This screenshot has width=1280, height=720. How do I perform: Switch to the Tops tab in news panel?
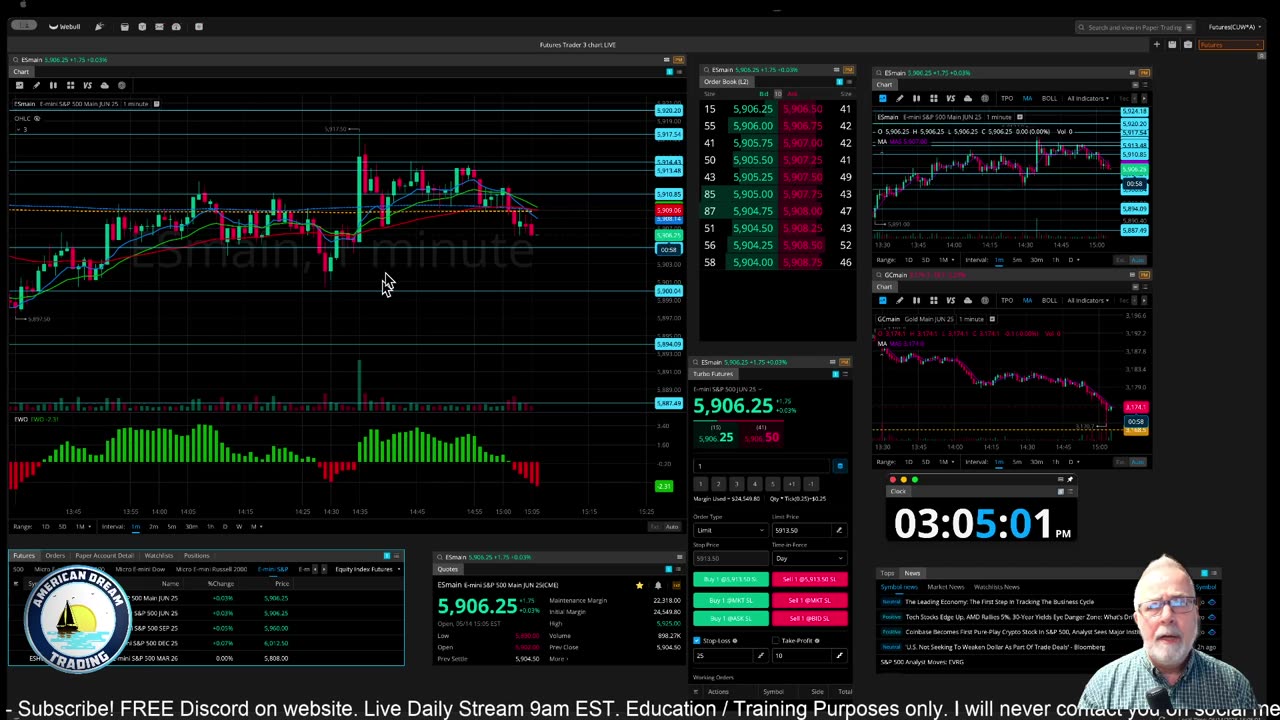pyautogui.click(x=887, y=573)
